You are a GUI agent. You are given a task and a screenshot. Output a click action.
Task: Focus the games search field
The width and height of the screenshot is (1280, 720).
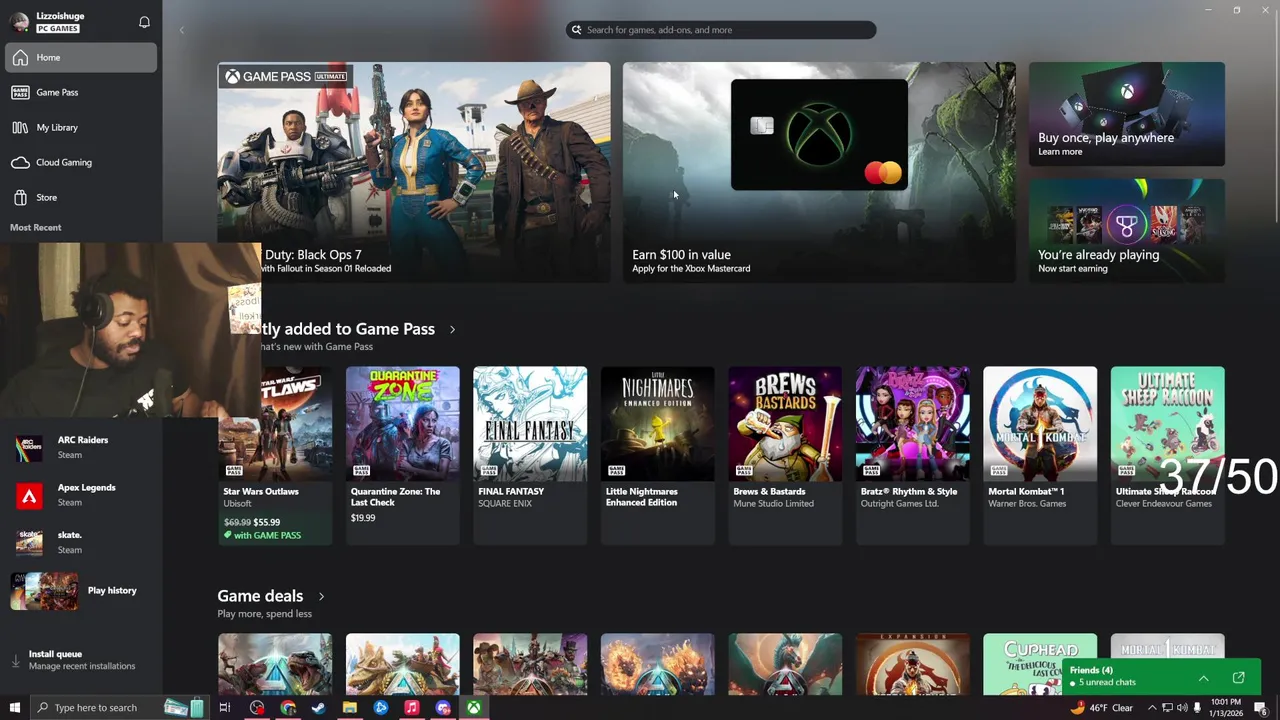pos(721,30)
